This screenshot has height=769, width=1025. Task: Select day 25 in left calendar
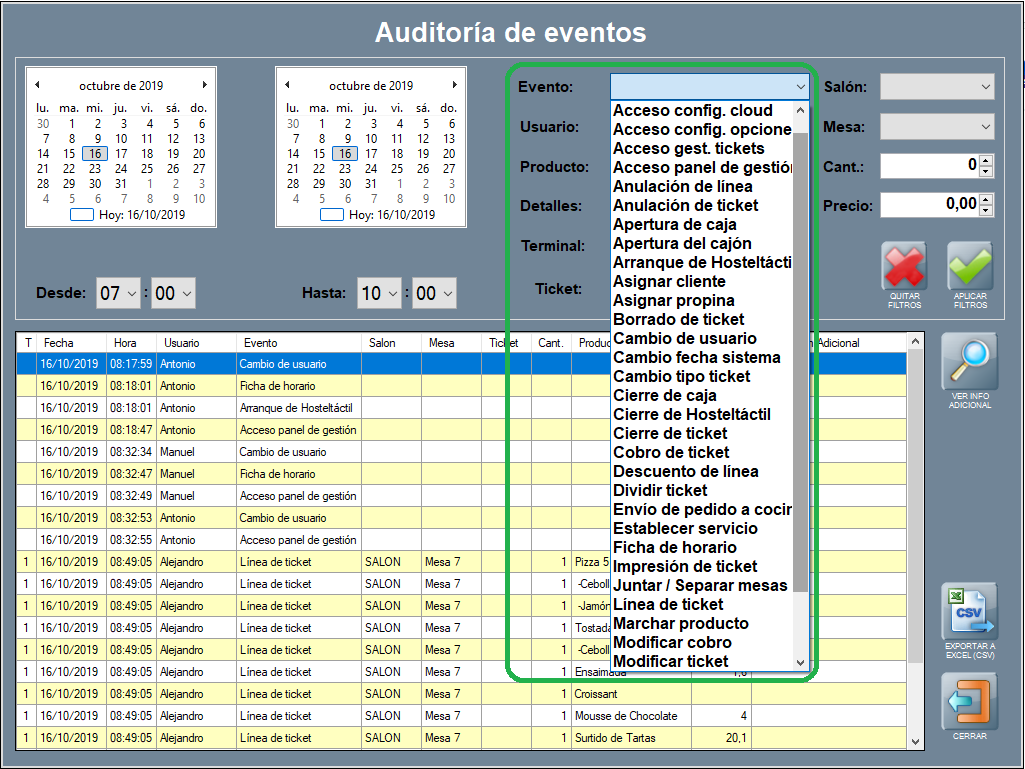point(147,169)
